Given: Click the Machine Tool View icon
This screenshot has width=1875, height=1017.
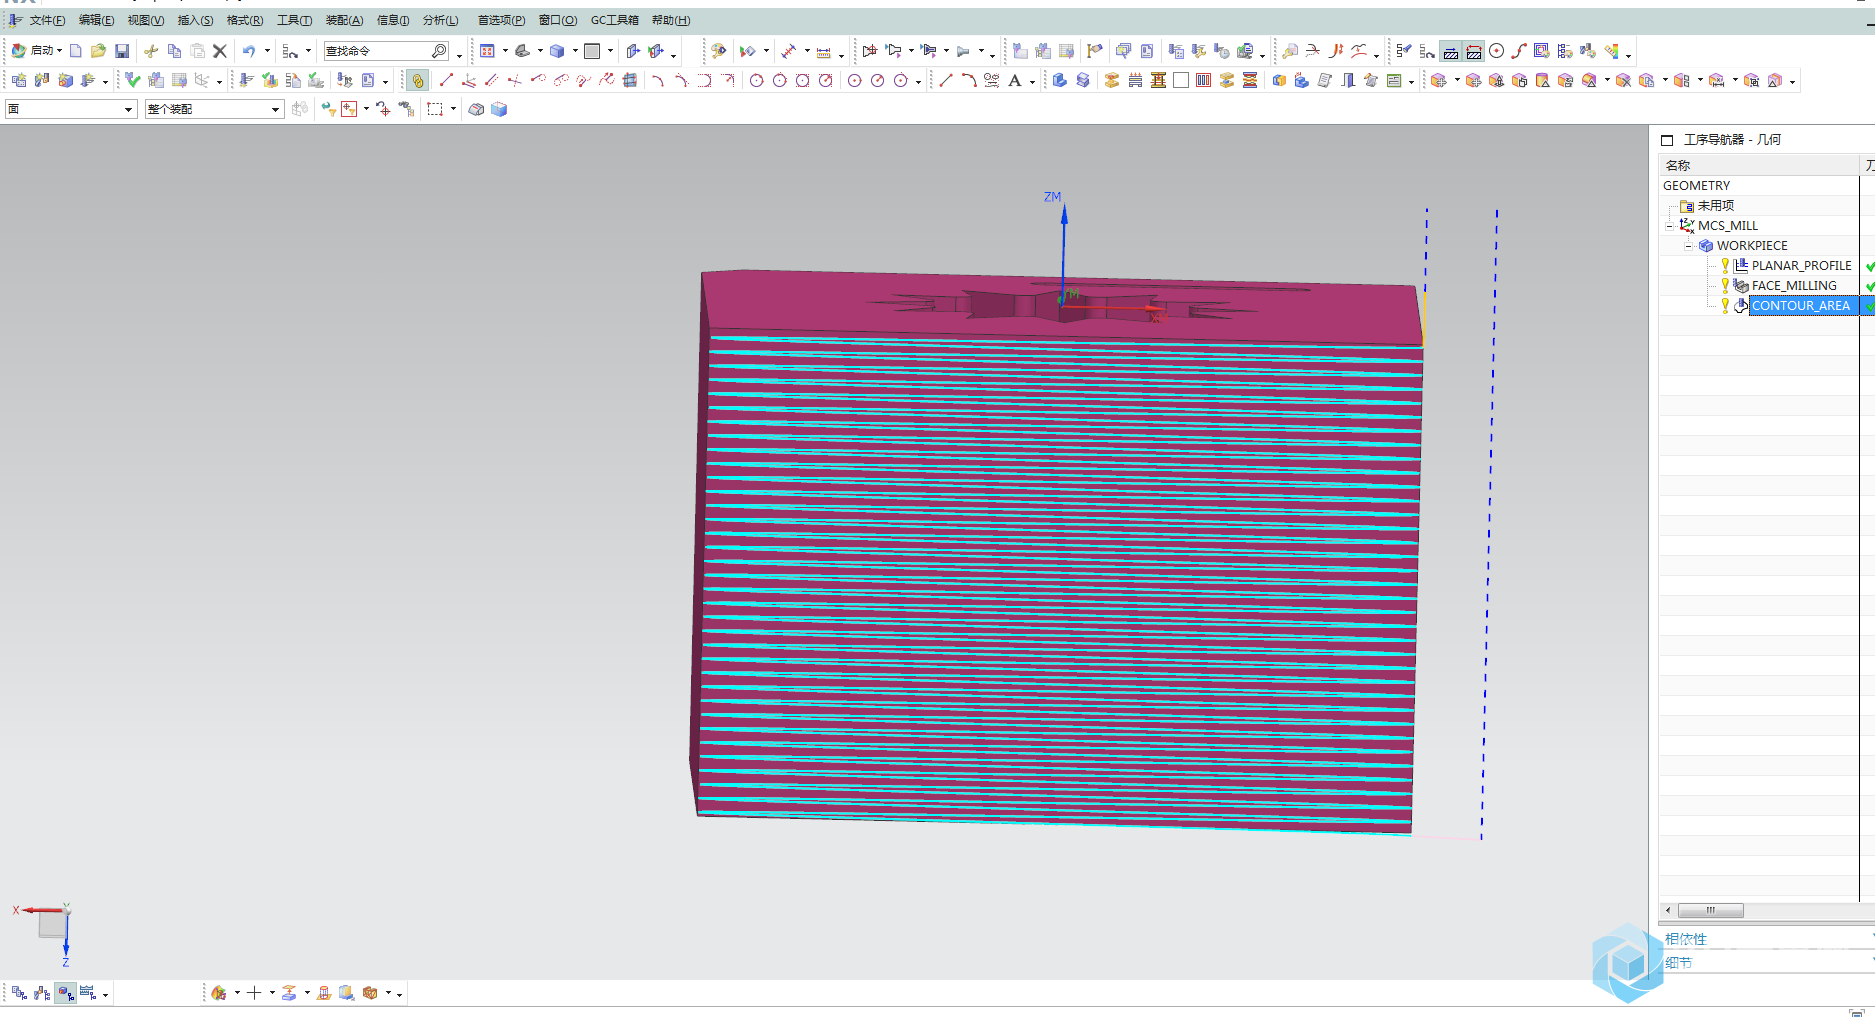Looking at the screenshot, I should 42,993.
